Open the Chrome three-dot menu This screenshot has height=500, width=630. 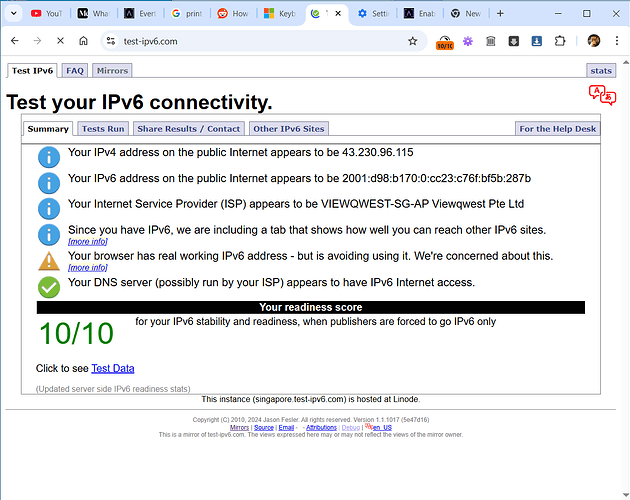click(x=616, y=41)
